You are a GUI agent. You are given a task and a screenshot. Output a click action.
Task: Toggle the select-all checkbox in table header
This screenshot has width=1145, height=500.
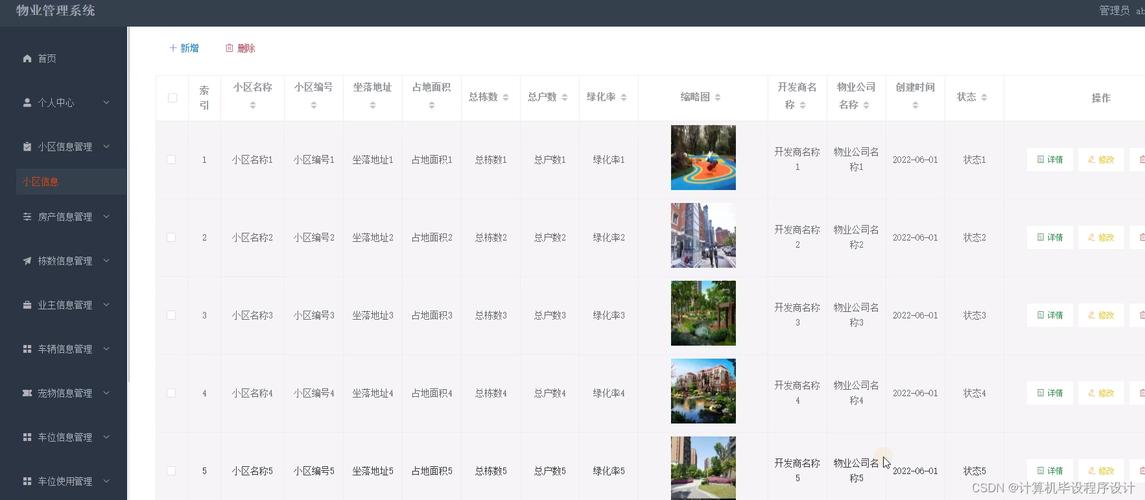(172, 97)
